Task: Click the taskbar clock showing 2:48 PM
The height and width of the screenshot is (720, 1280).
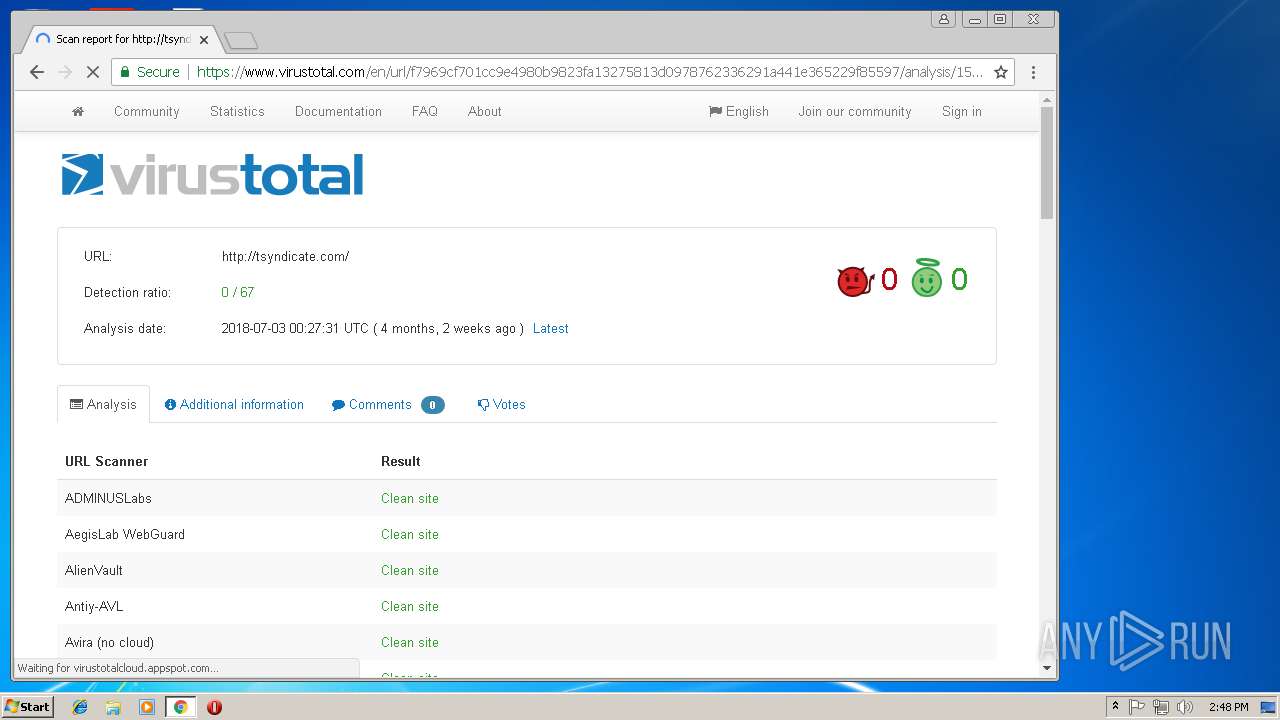Action: click(x=1228, y=707)
